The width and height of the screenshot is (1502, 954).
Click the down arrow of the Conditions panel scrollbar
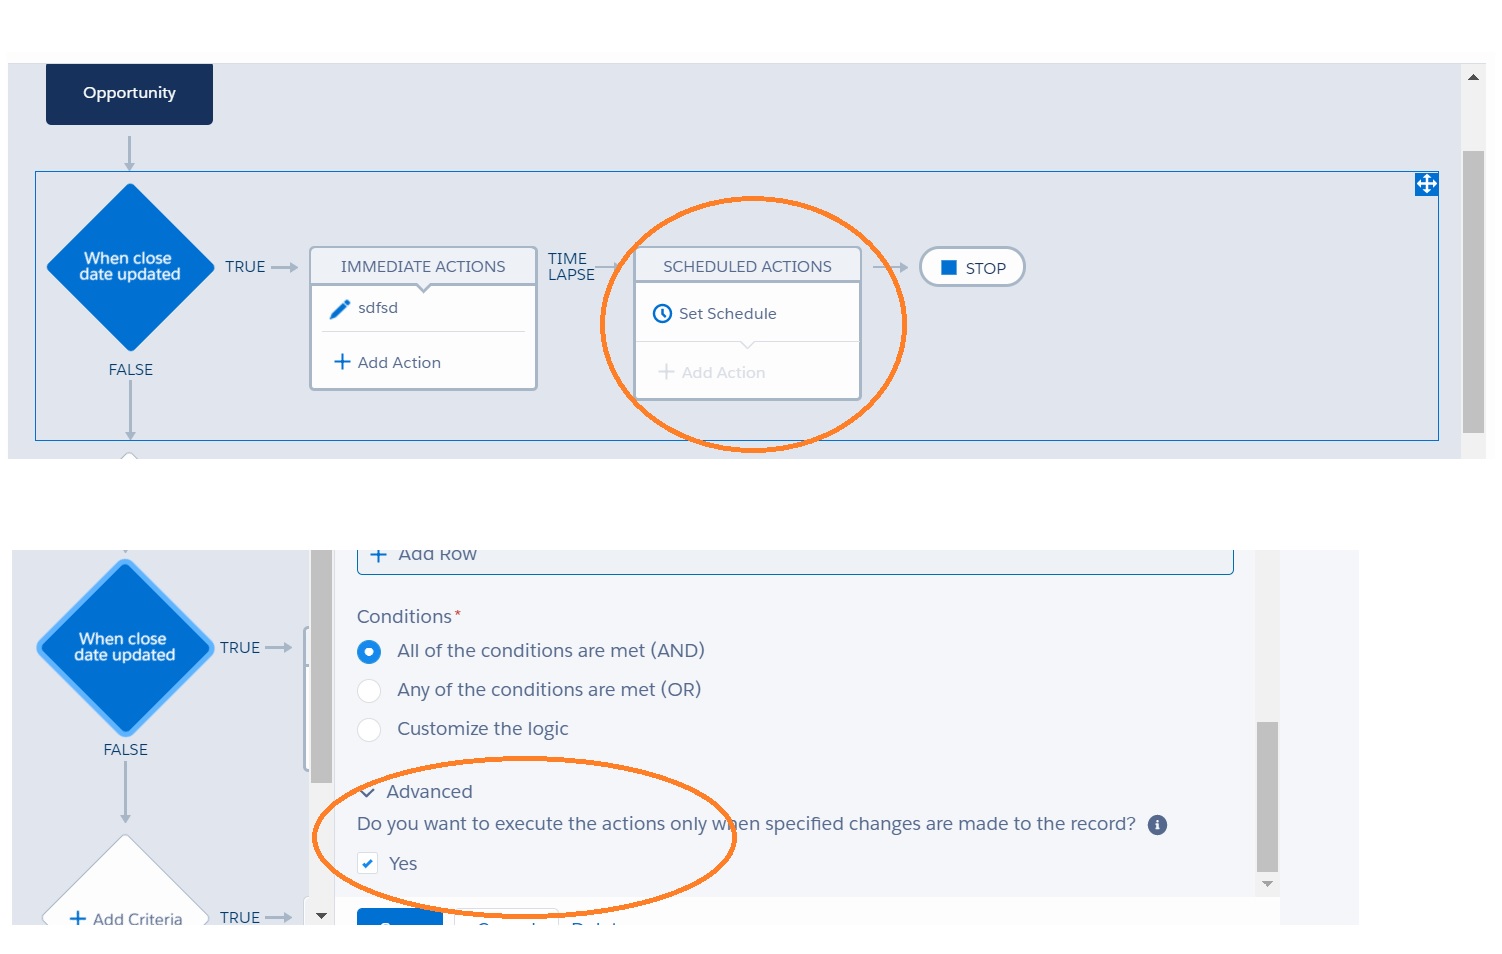pos(1267,884)
